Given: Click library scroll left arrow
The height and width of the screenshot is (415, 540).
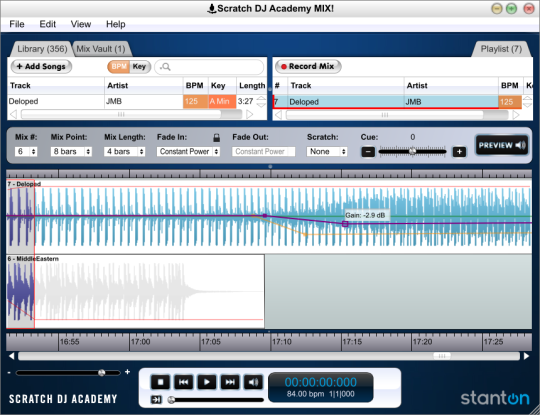Looking at the screenshot, I should [x=13, y=114].
